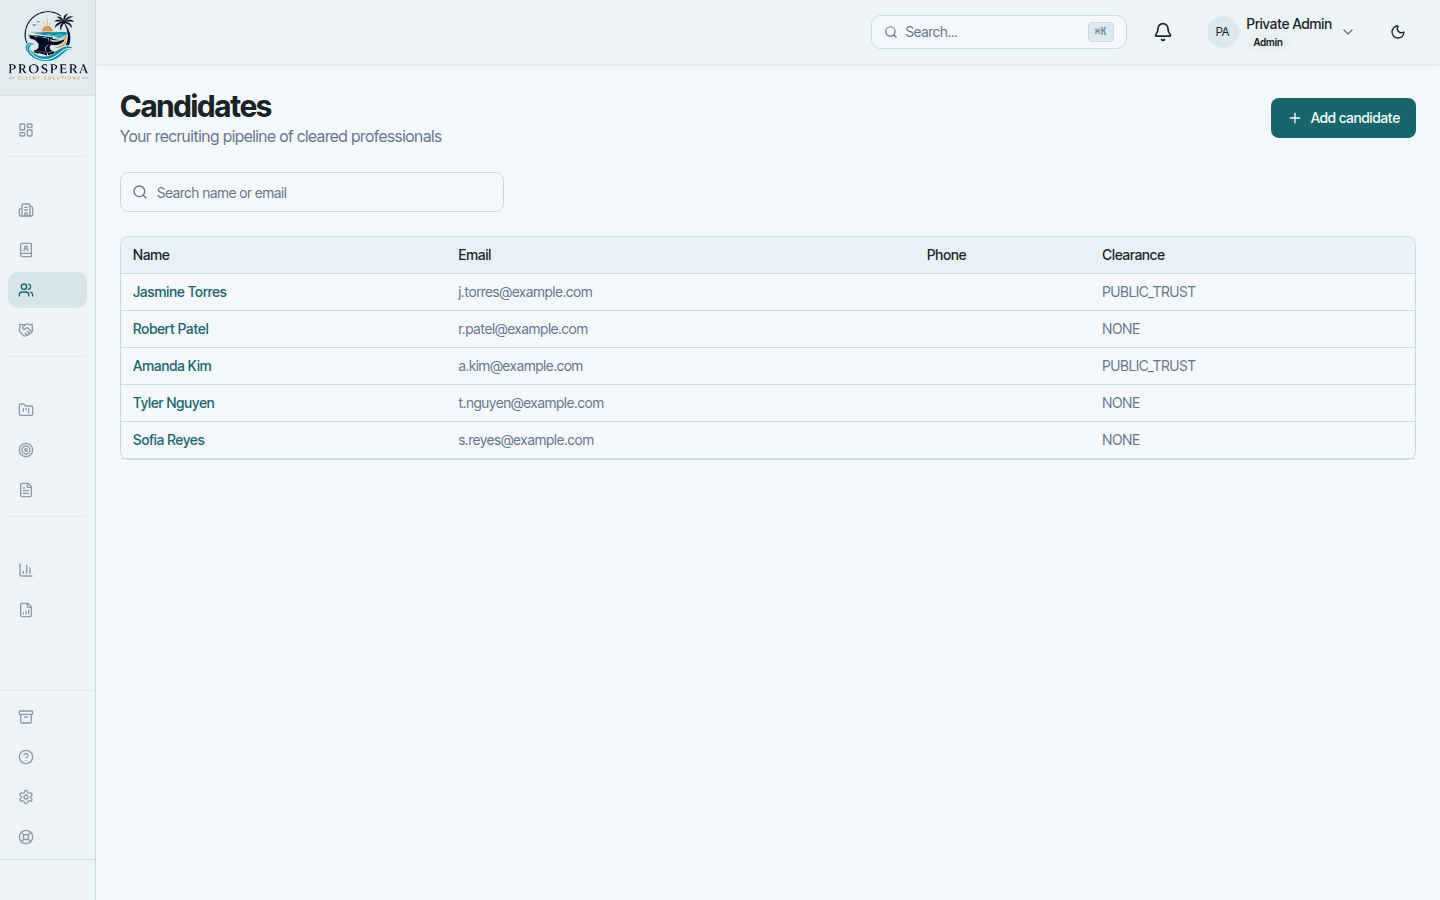Open Robert Patel candidate profile
The width and height of the screenshot is (1440, 900).
tap(171, 329)
